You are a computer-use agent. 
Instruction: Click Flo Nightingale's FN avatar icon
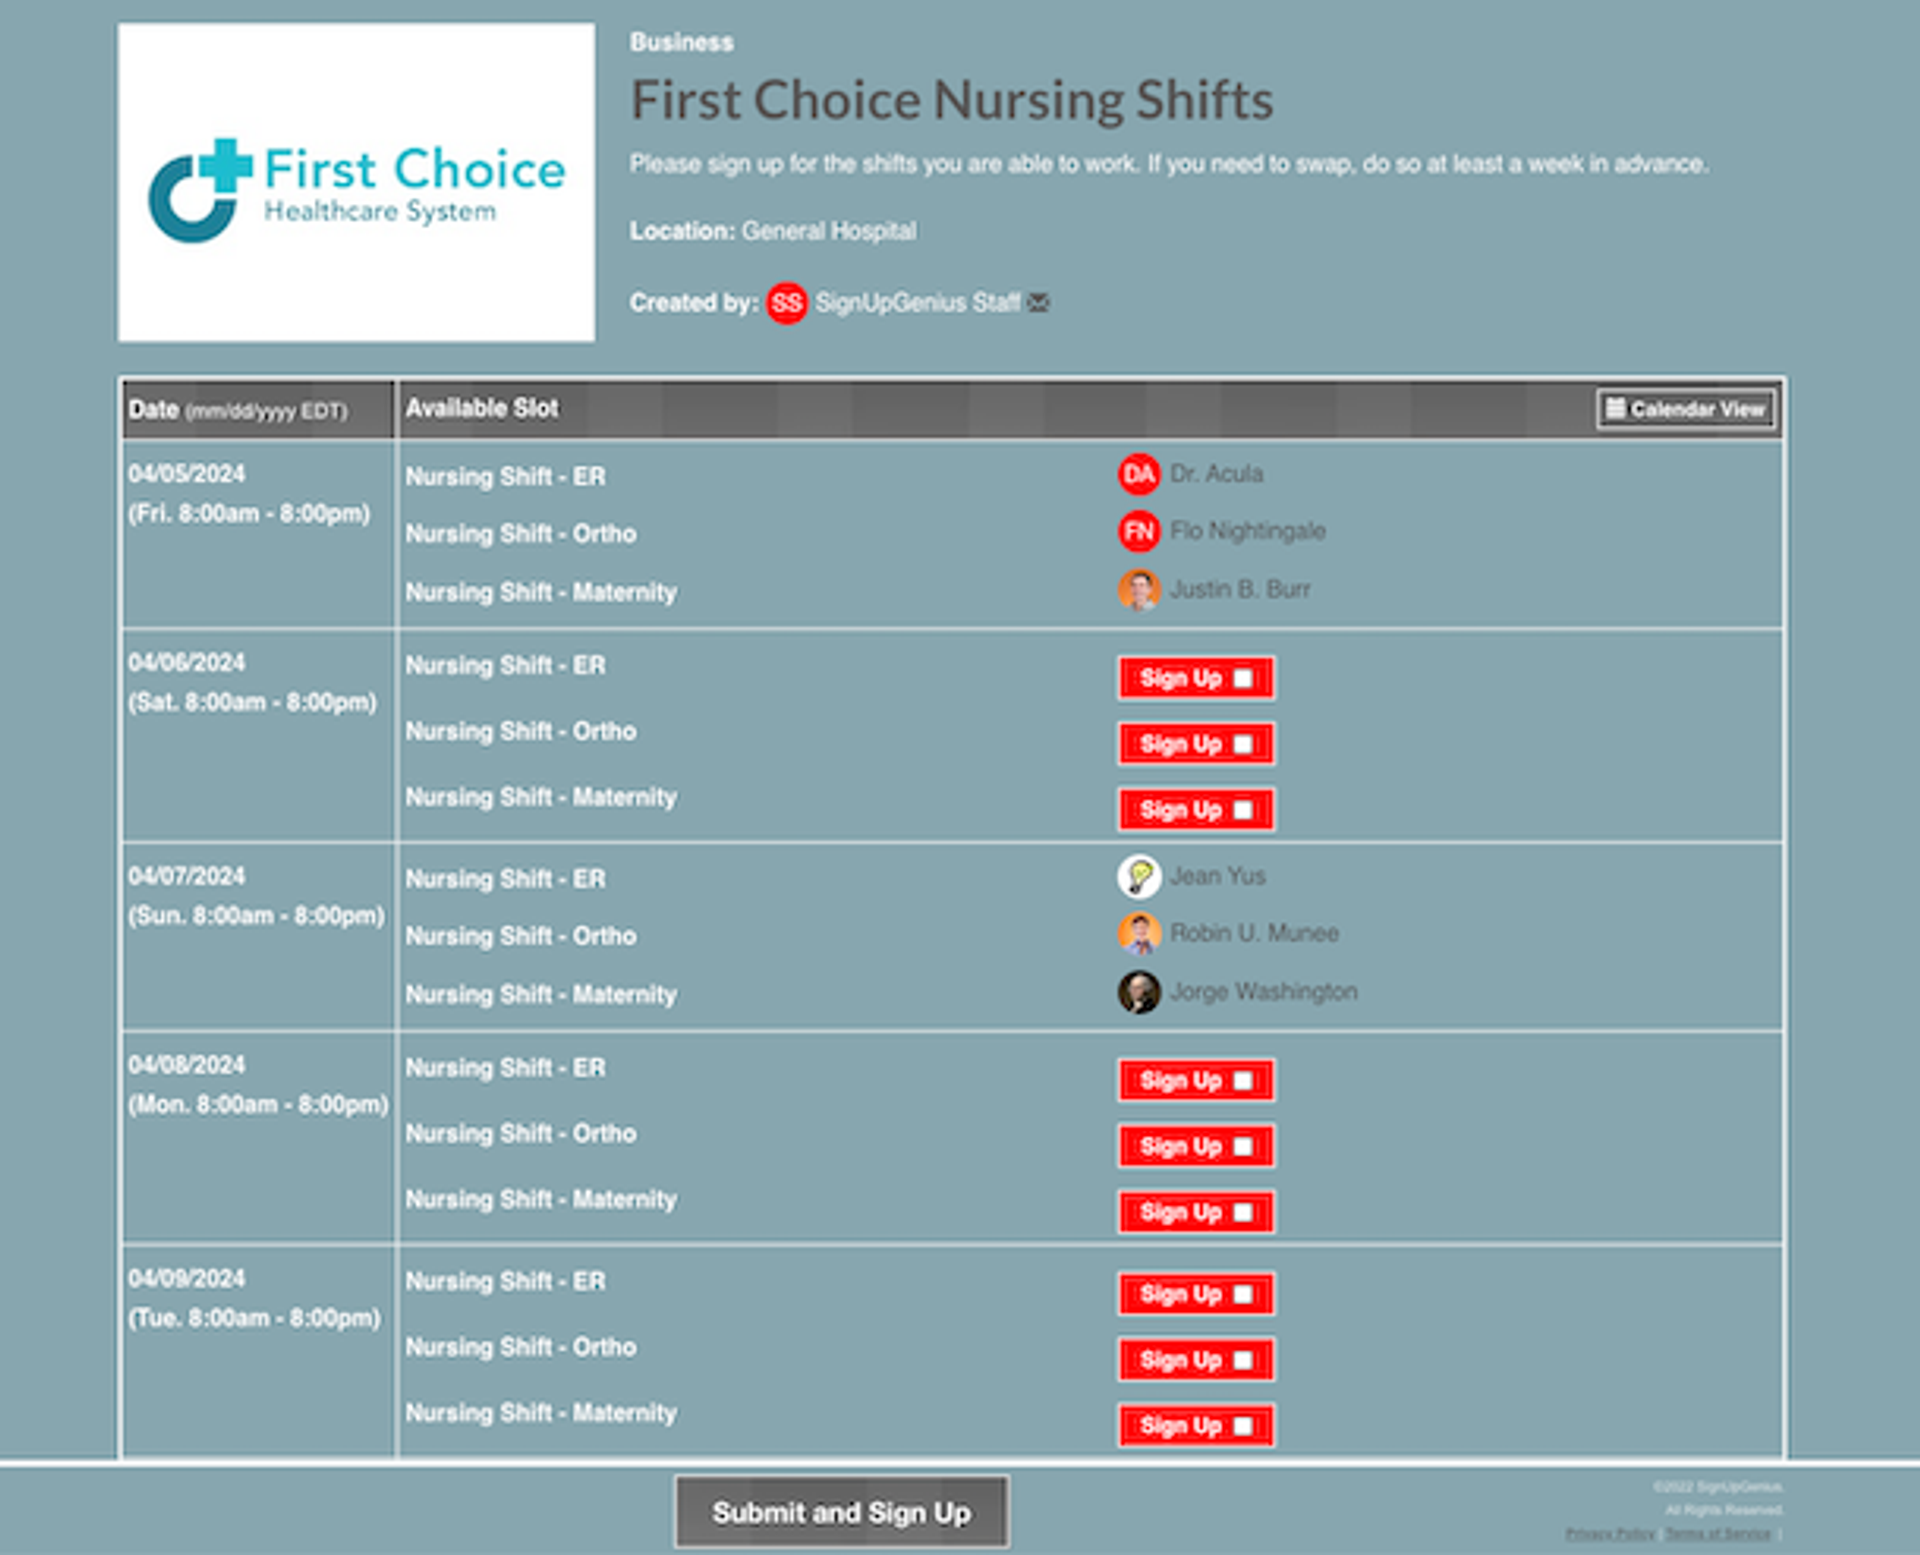coord(1139,531)
